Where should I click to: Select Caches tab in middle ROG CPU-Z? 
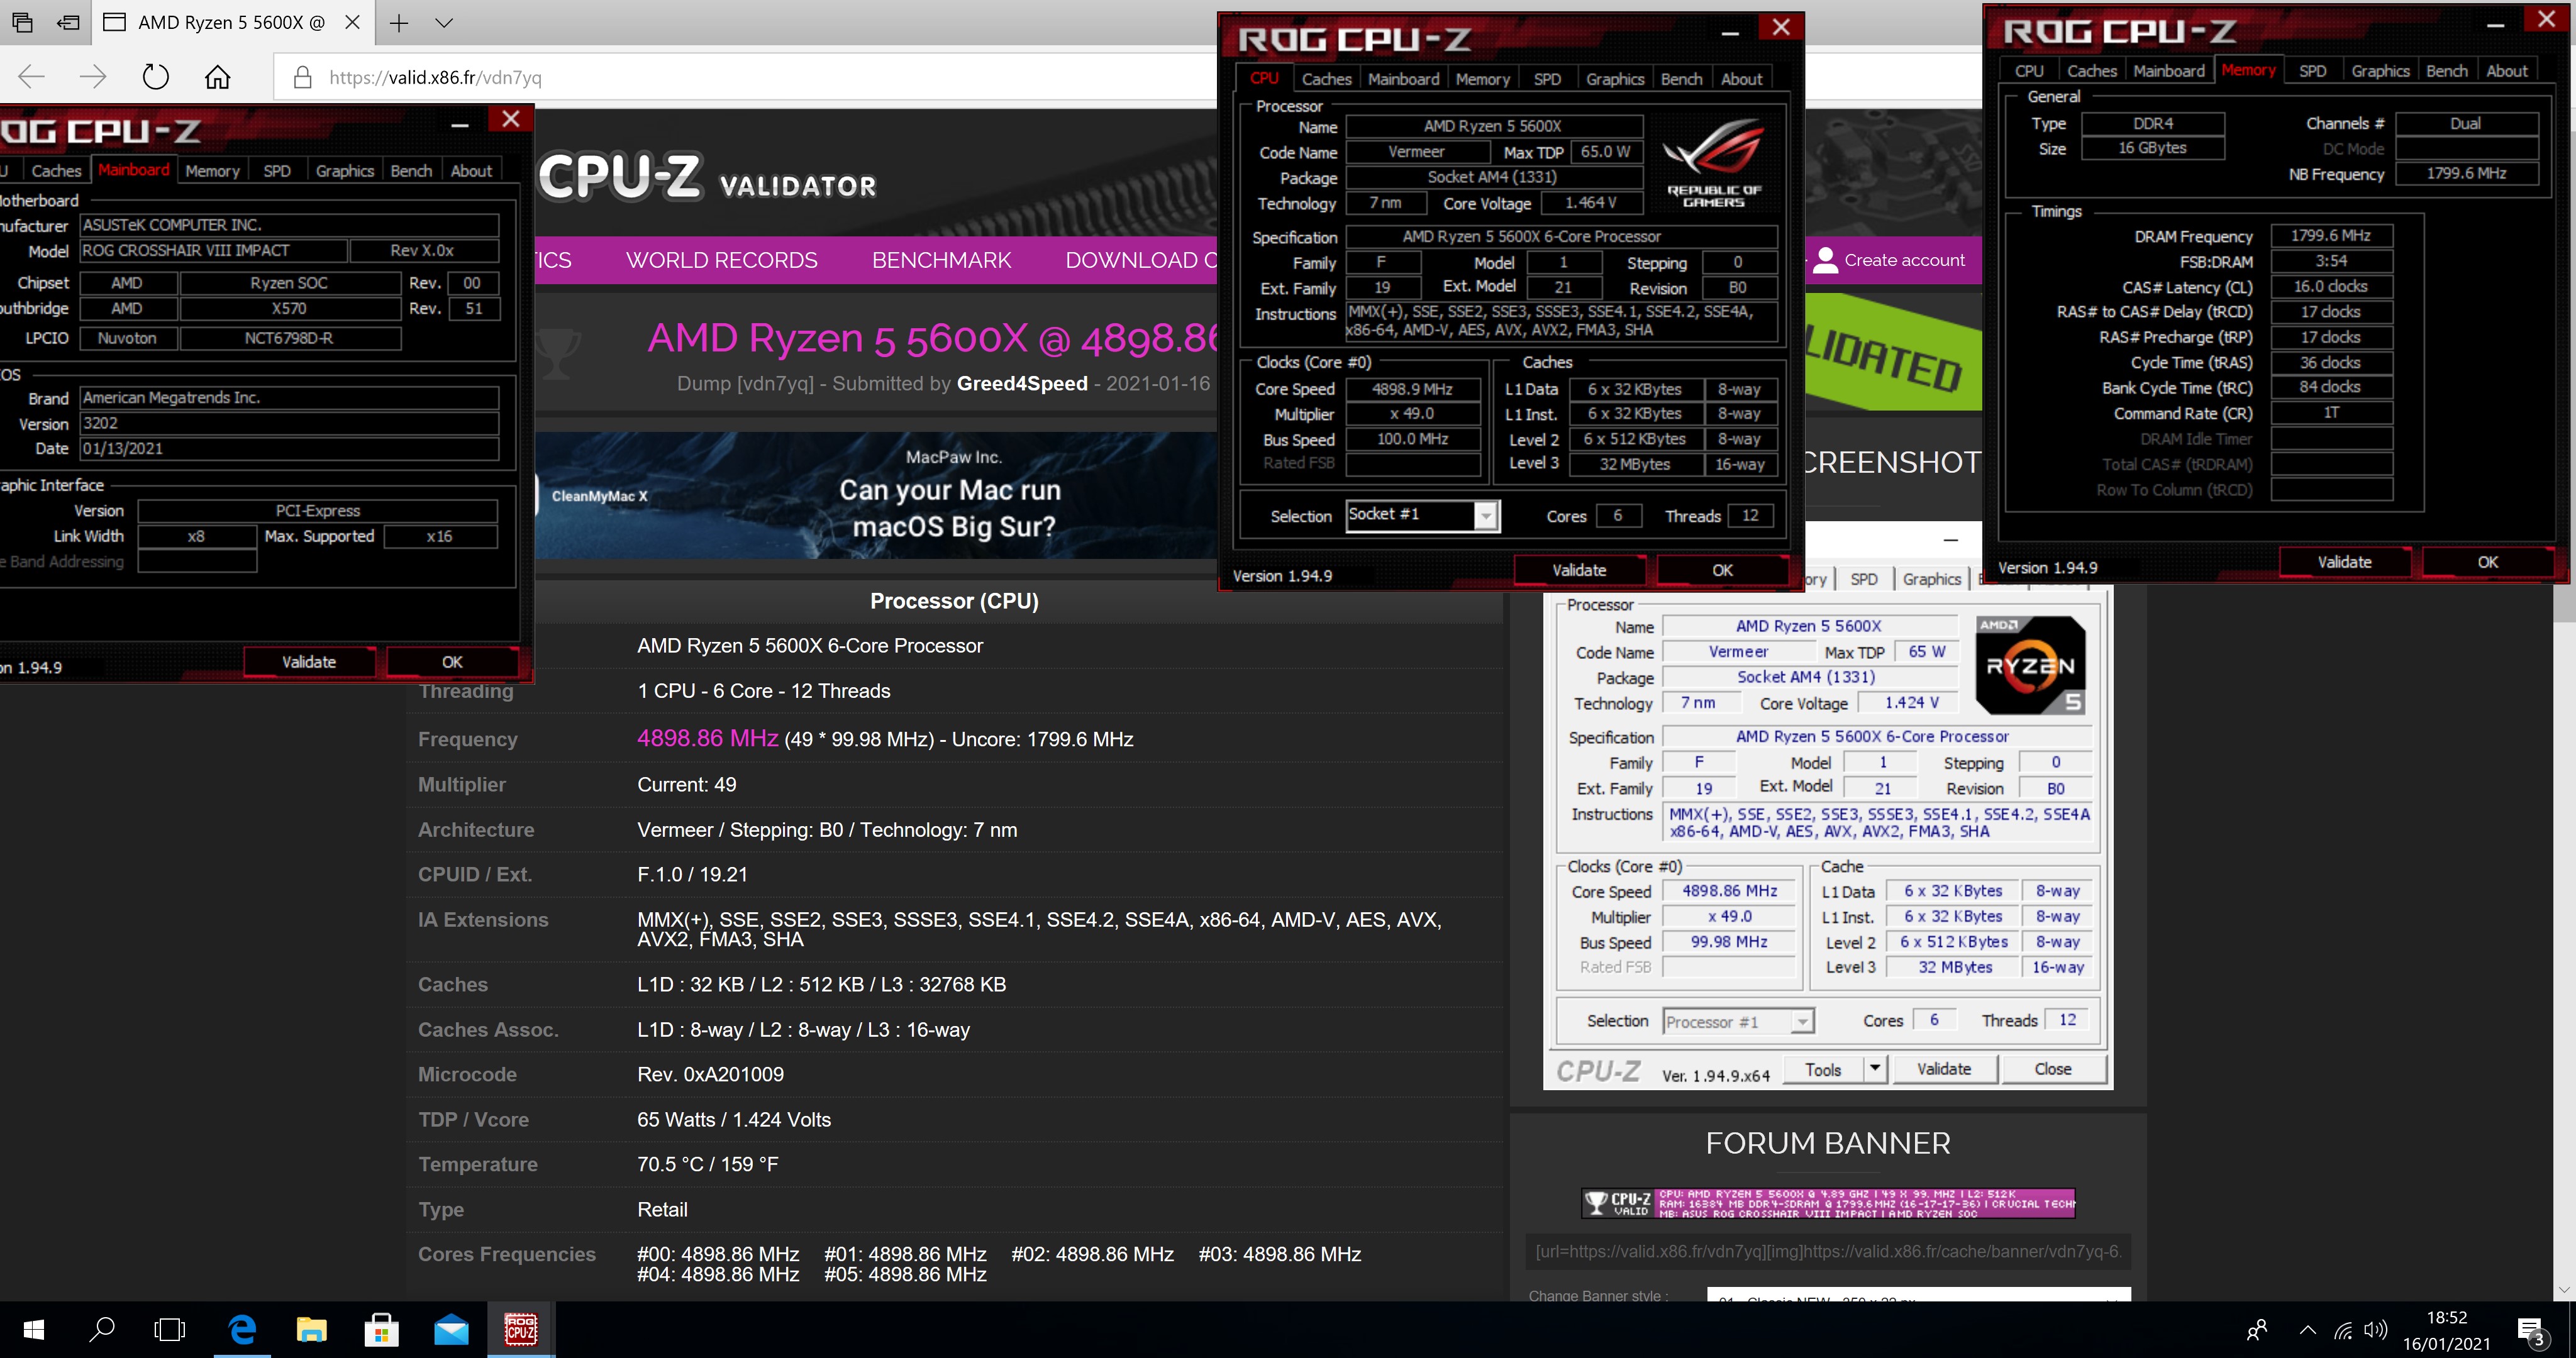[x=1326, y=79]
